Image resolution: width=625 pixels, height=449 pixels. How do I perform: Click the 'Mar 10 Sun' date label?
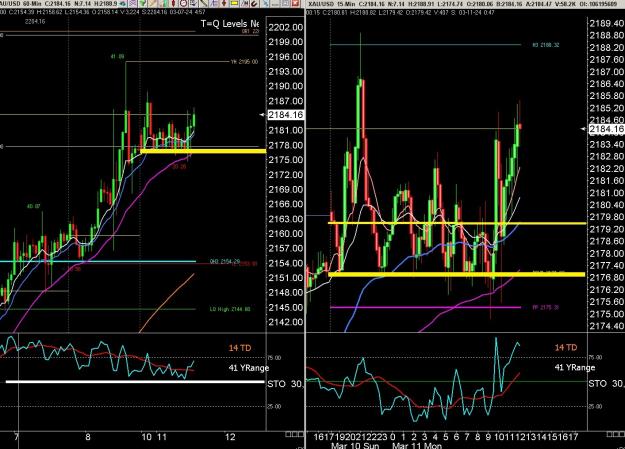click(x=355, y=445)
